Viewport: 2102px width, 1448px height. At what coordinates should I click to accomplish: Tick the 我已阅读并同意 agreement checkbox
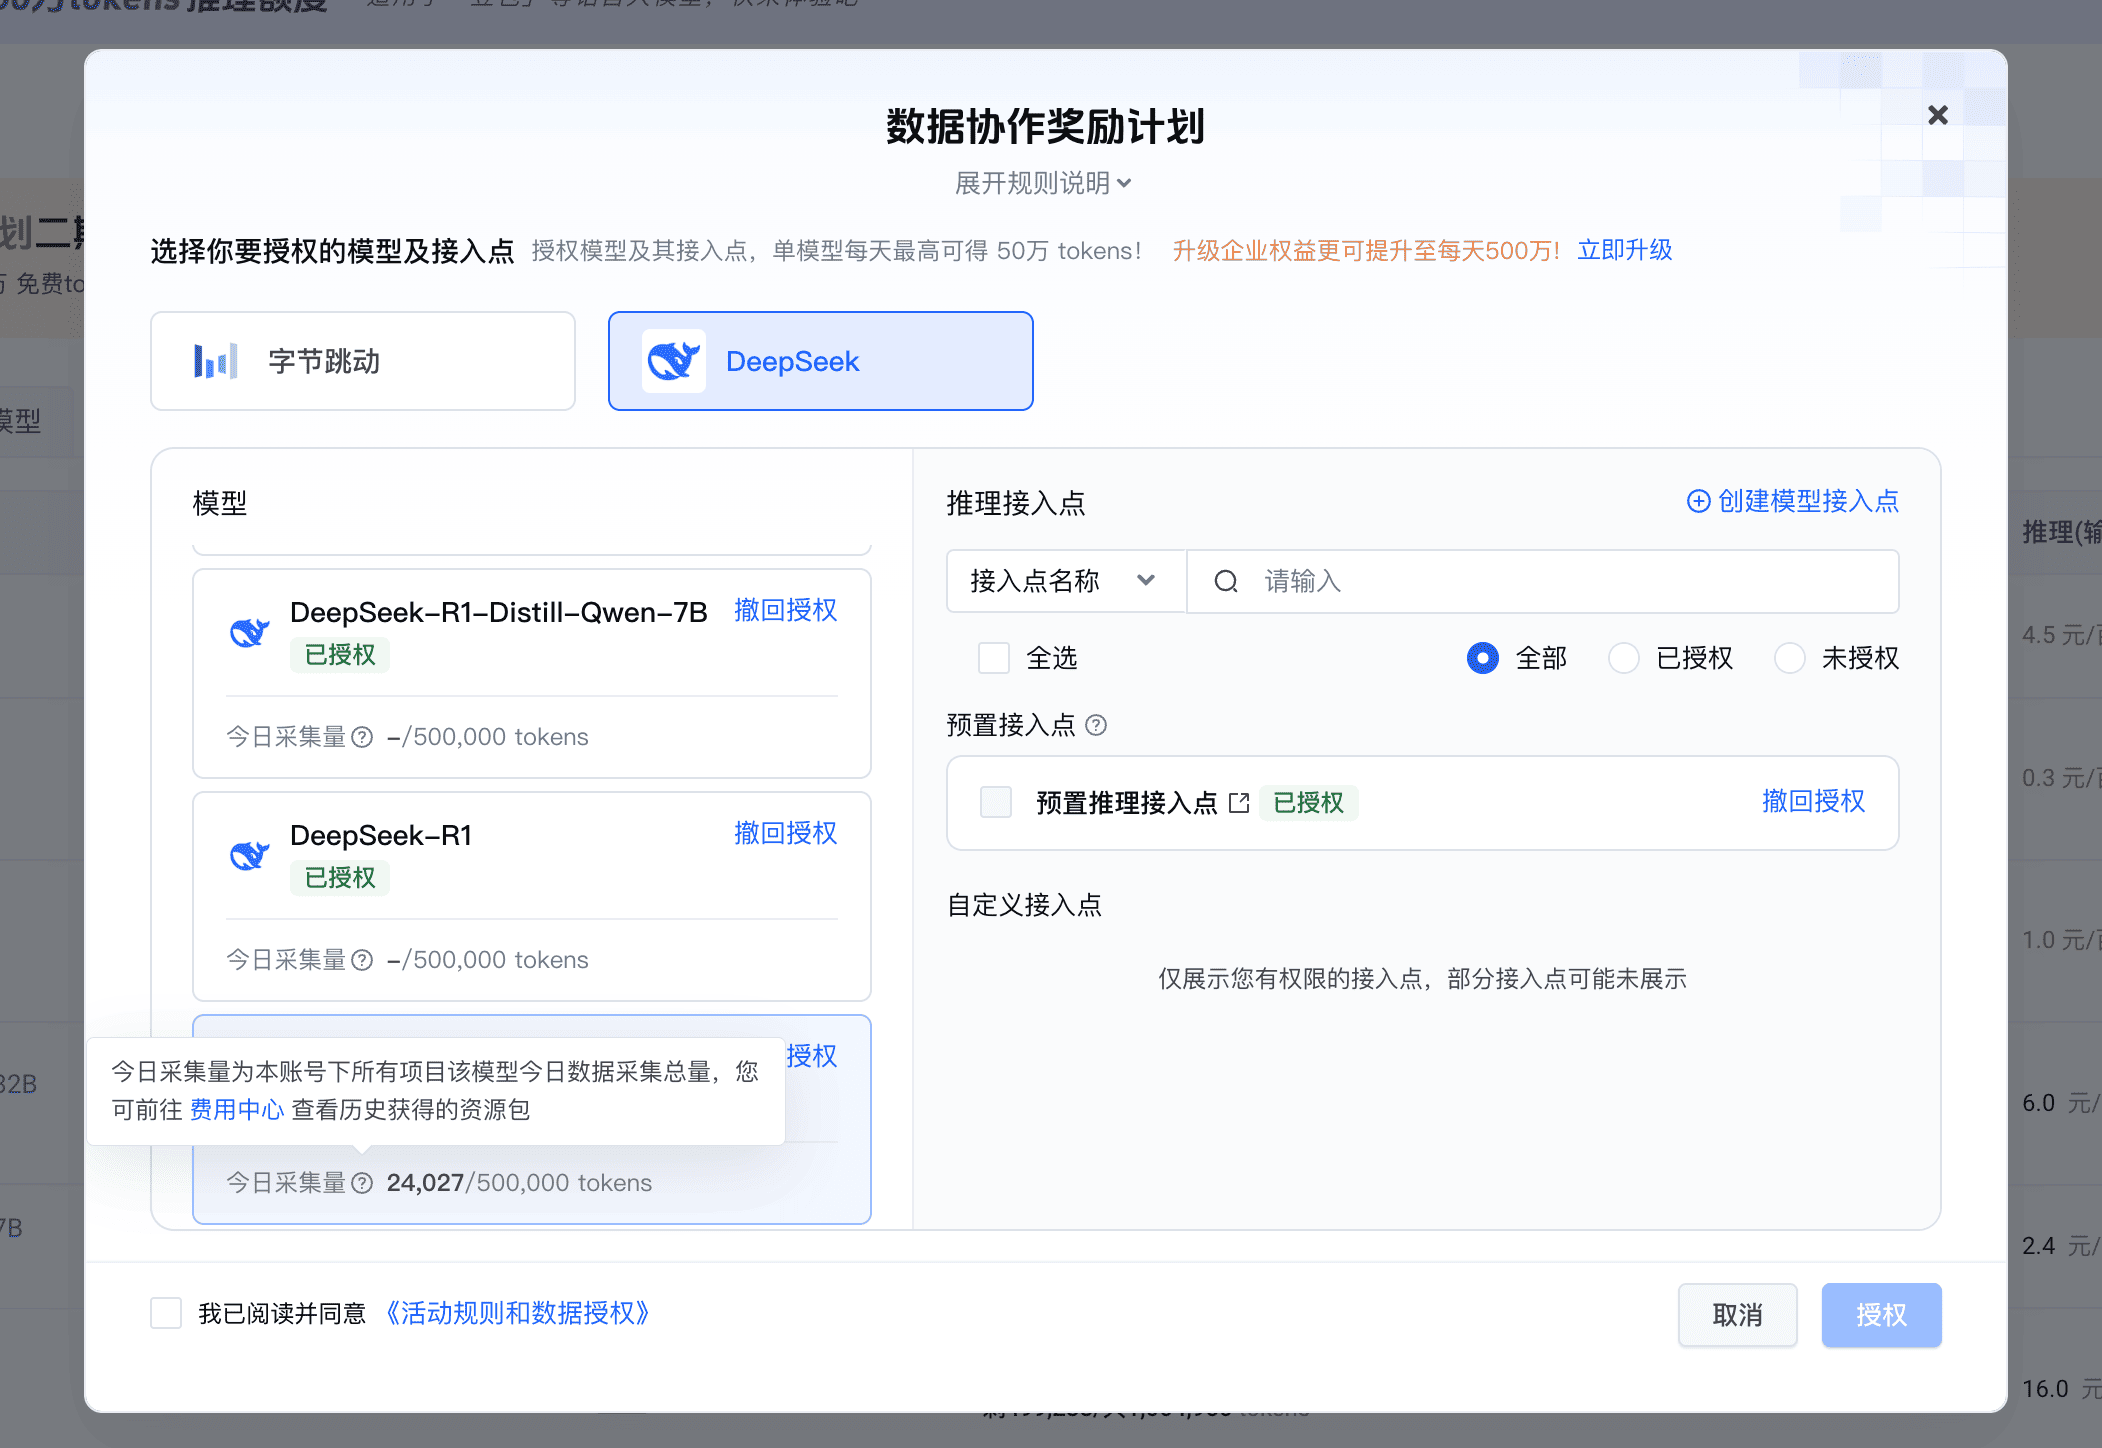click(166, 1313)
